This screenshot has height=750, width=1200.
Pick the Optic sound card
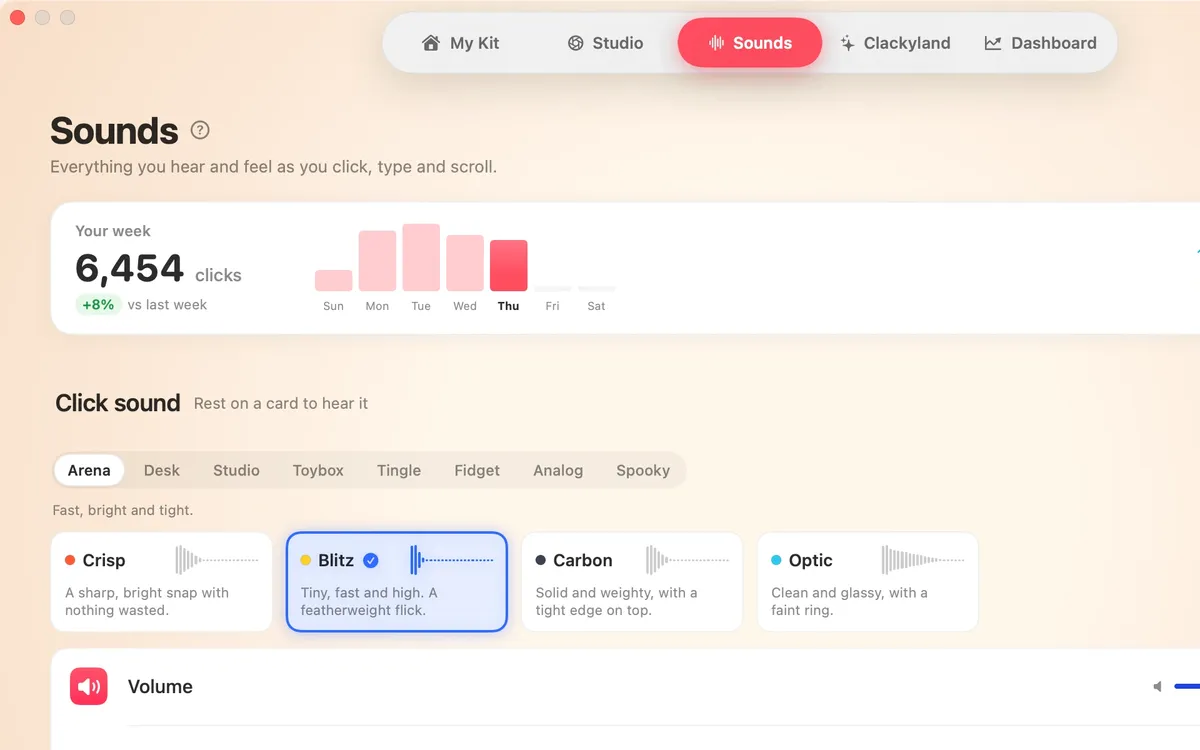tap(868, 582)
